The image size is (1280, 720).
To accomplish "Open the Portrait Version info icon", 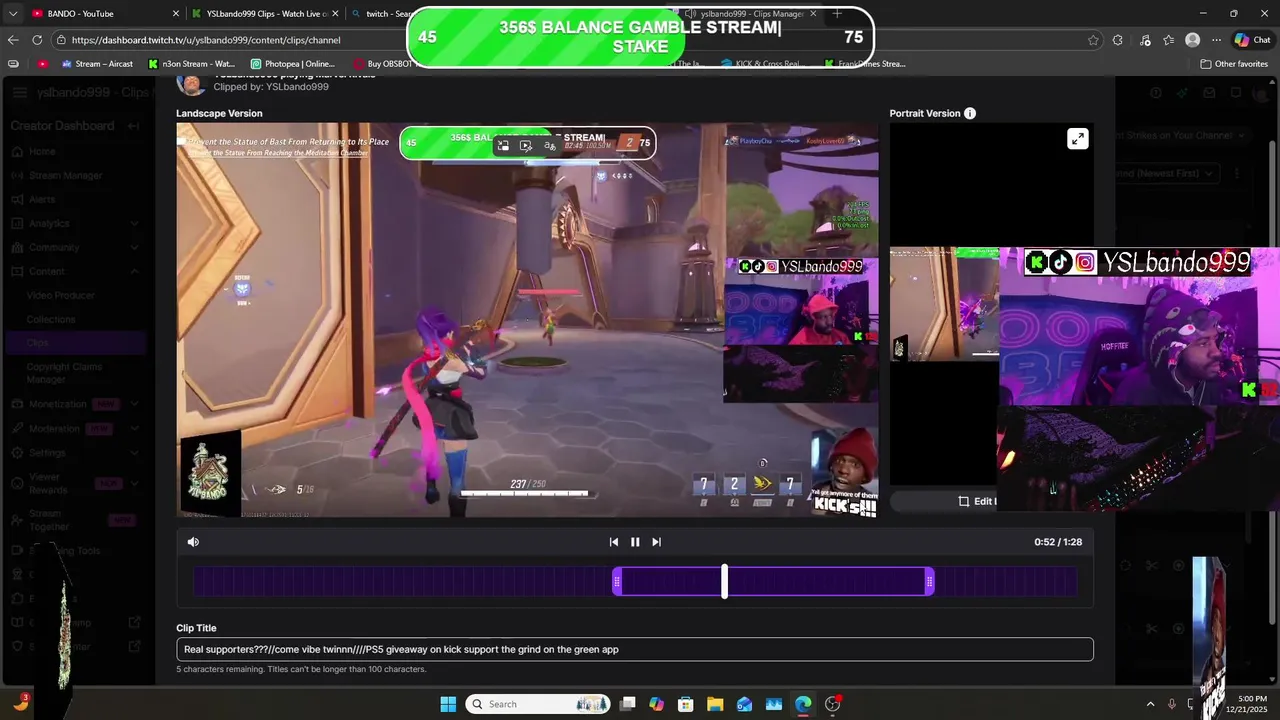I will pyautogui.click(x=970, y=114).
